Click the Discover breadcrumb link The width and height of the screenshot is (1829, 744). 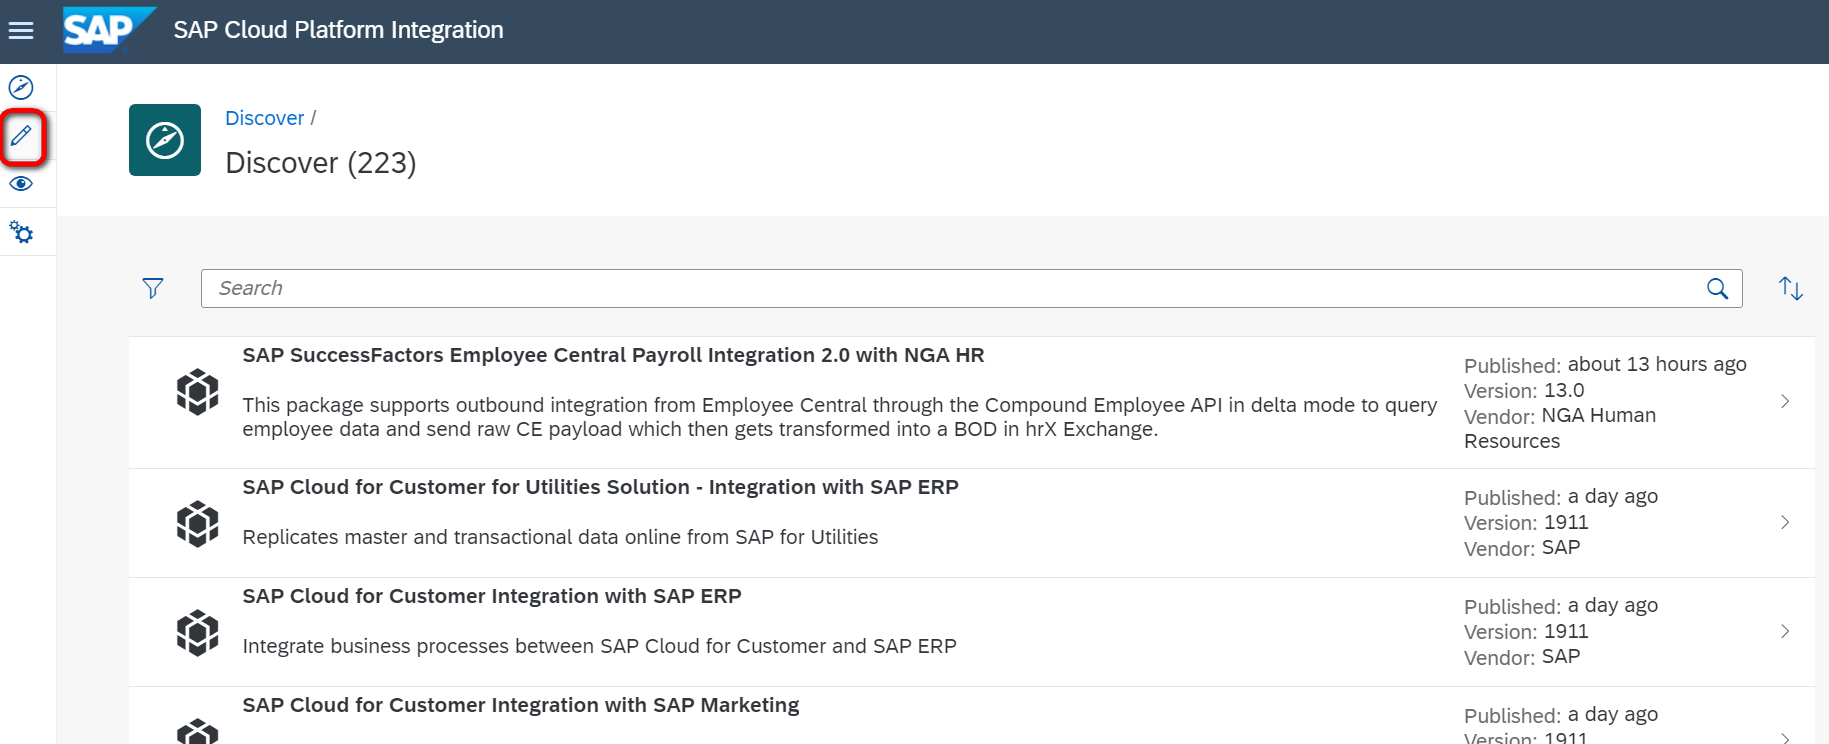[264, 118]
